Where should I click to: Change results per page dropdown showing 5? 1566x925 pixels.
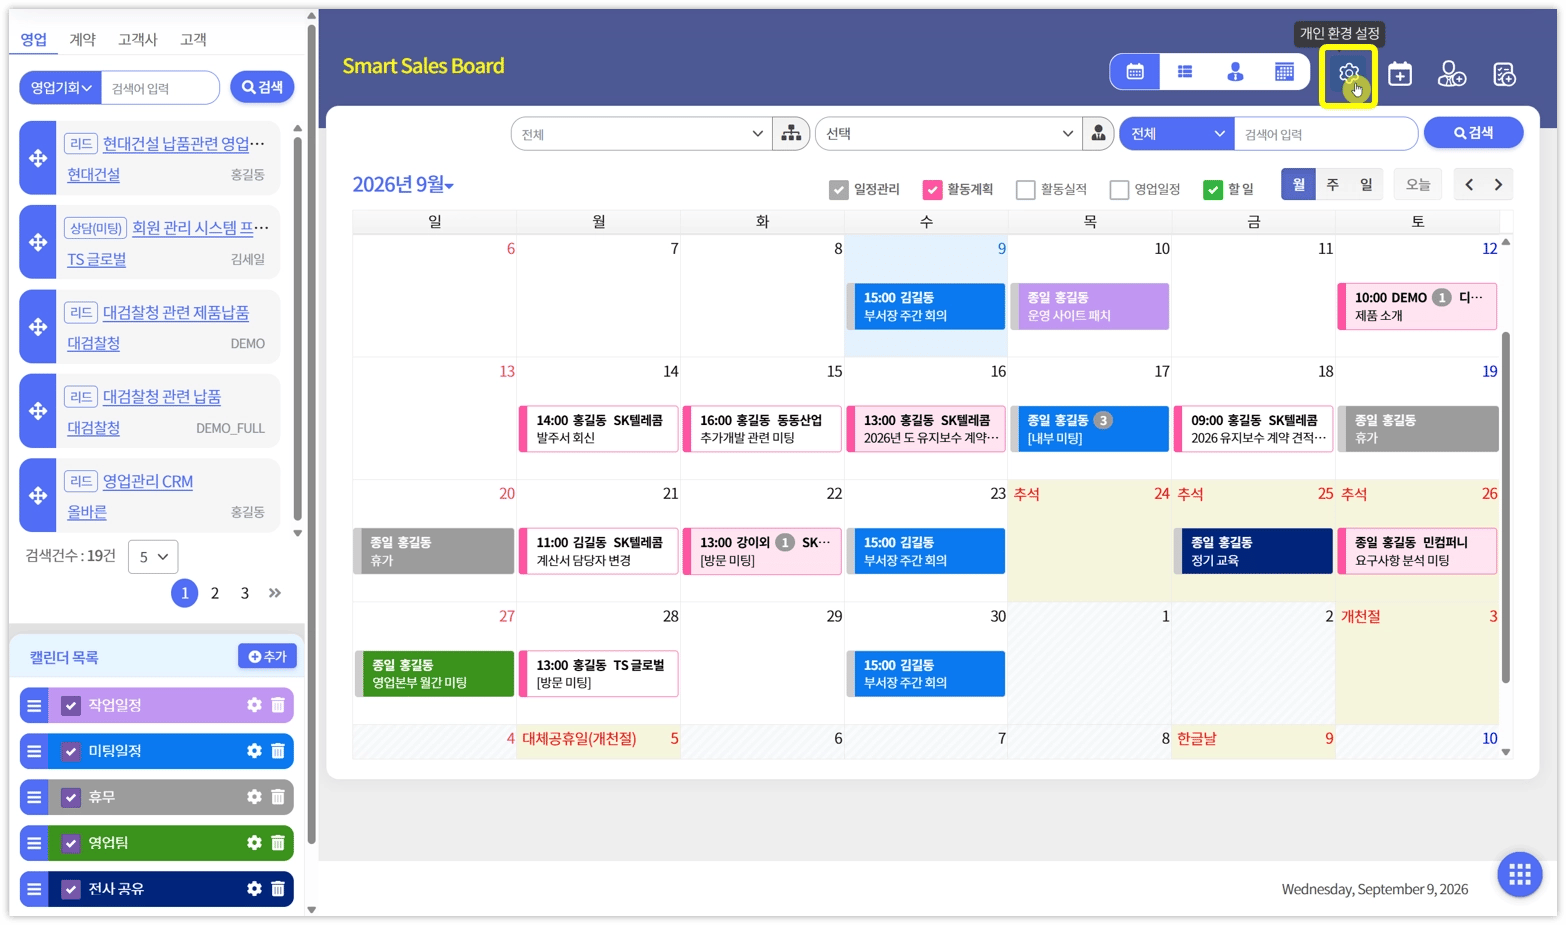pos(153,557)
